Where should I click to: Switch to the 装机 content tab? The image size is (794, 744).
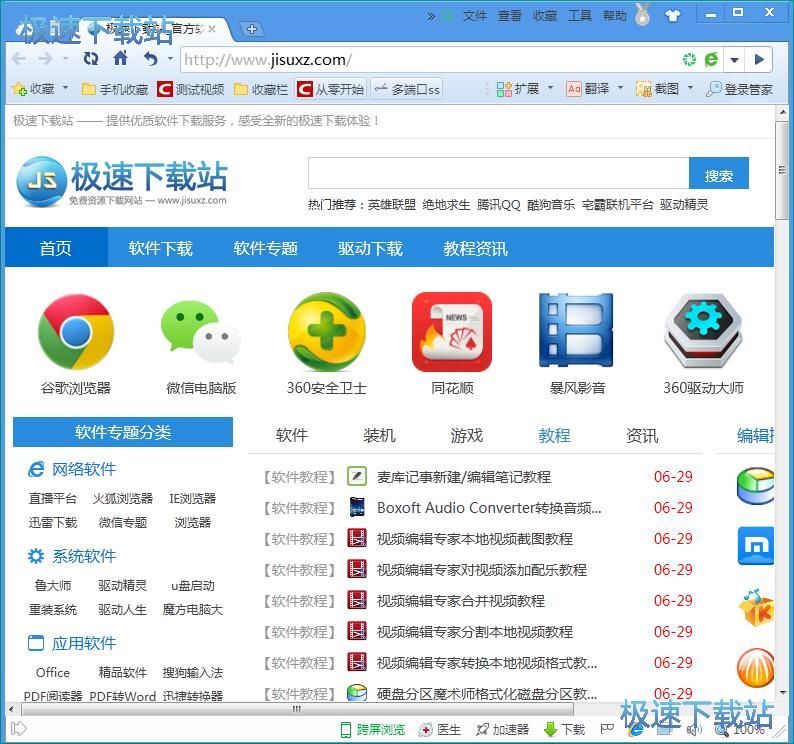point(379,435)
